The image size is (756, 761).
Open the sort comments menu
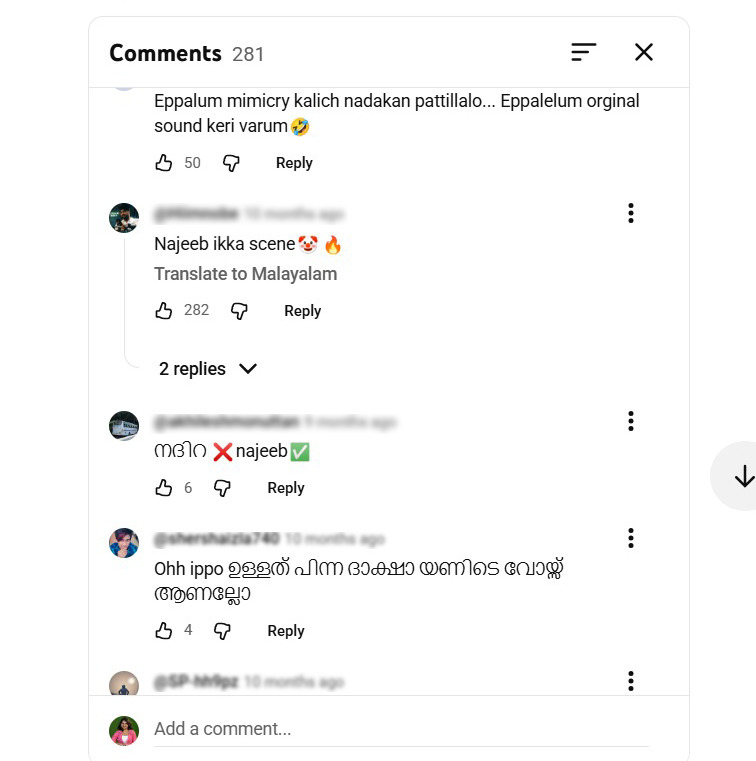(584, 52)
